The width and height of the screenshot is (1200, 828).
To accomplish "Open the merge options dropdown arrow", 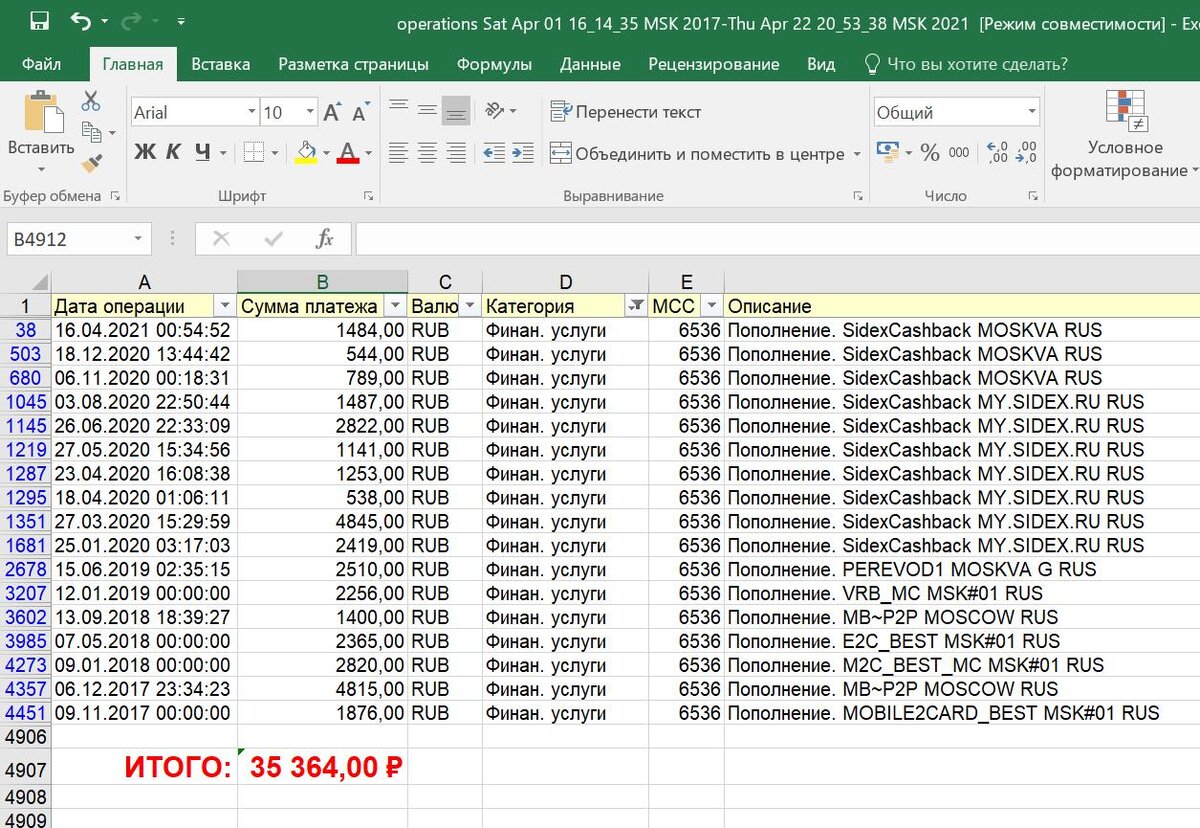I will pyautogui.click(x=857, y=154).
